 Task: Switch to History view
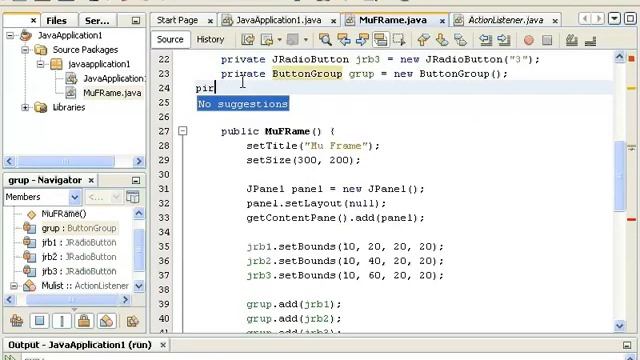[x=210, y=40]
